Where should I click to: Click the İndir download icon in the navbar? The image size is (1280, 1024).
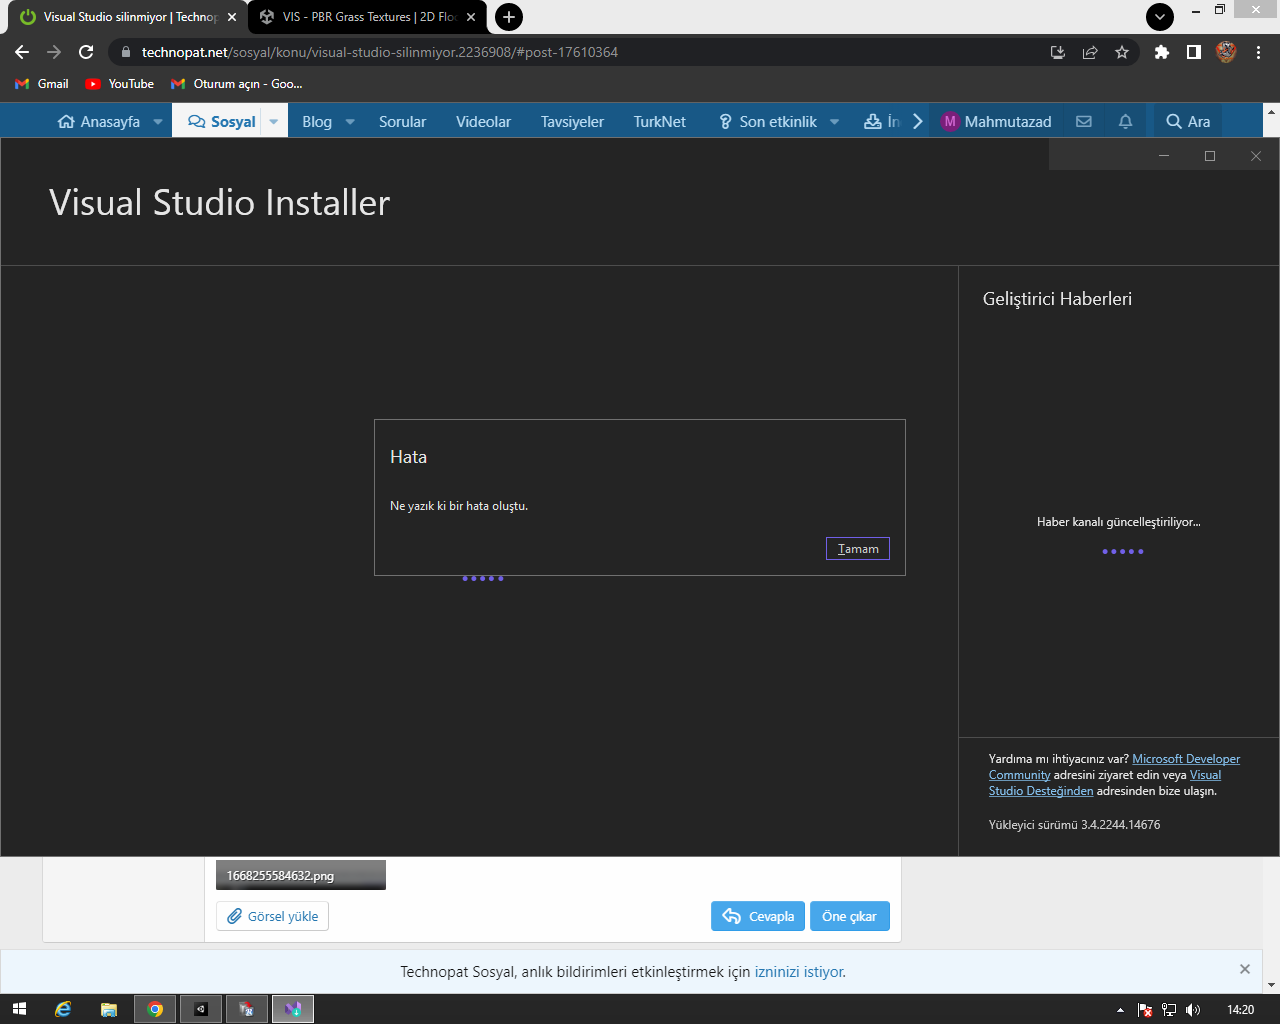coord(873,121)
